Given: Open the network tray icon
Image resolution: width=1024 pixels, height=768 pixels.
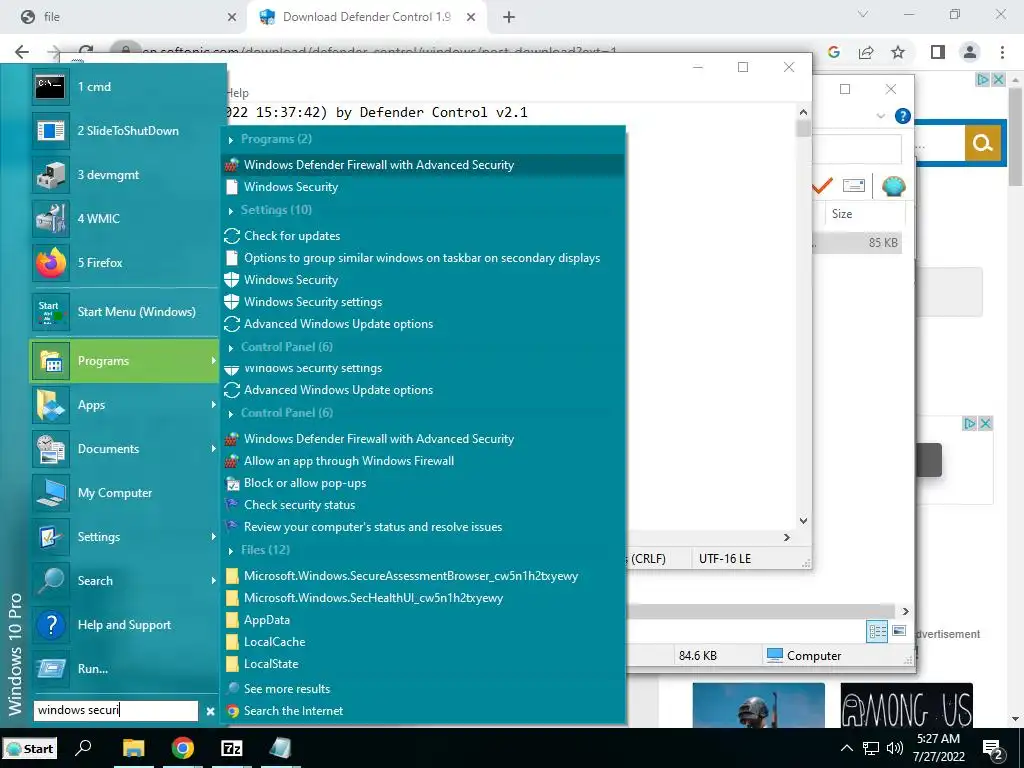Looking at the screenshot, I should 871,748.
